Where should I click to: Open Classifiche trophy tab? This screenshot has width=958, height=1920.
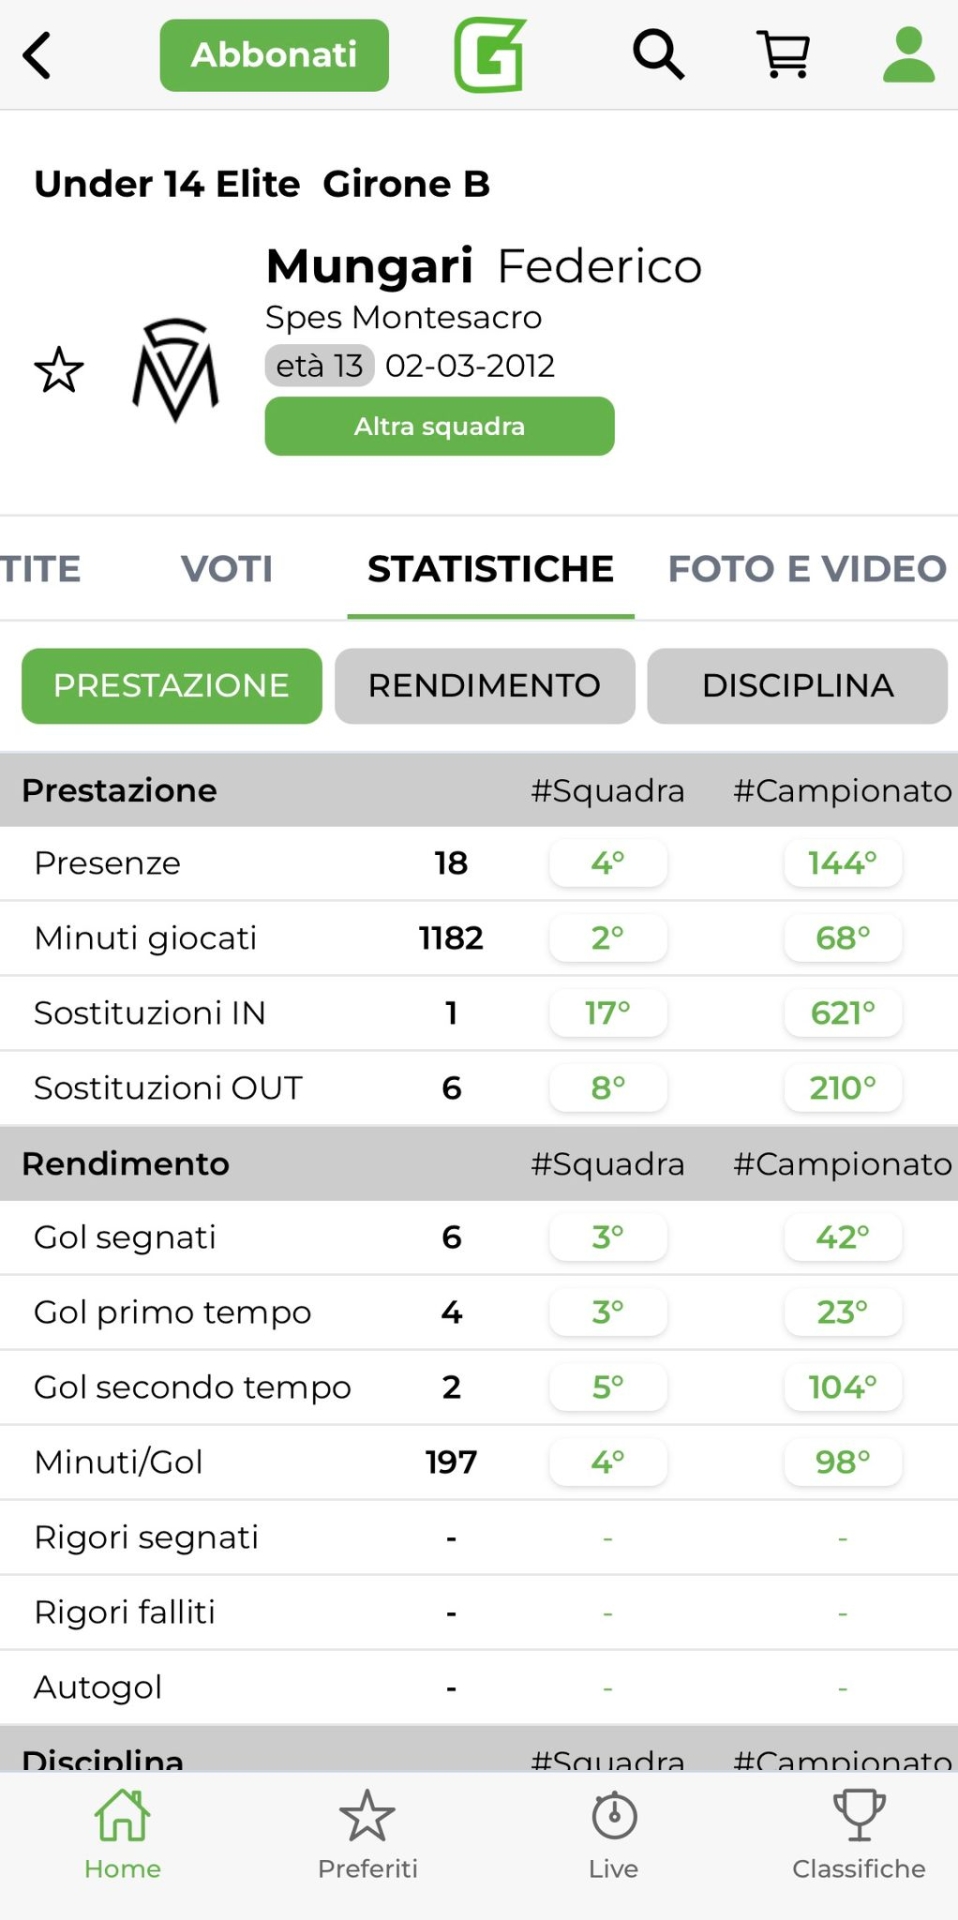(x=858, y=1834)
